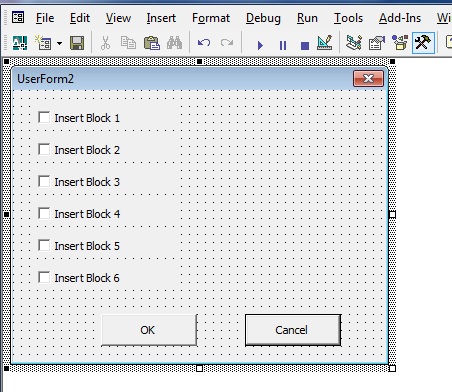Viewport: 452px width, 392px height.
Task: Open the Project Explorer icon
Action: coord(354,43)
